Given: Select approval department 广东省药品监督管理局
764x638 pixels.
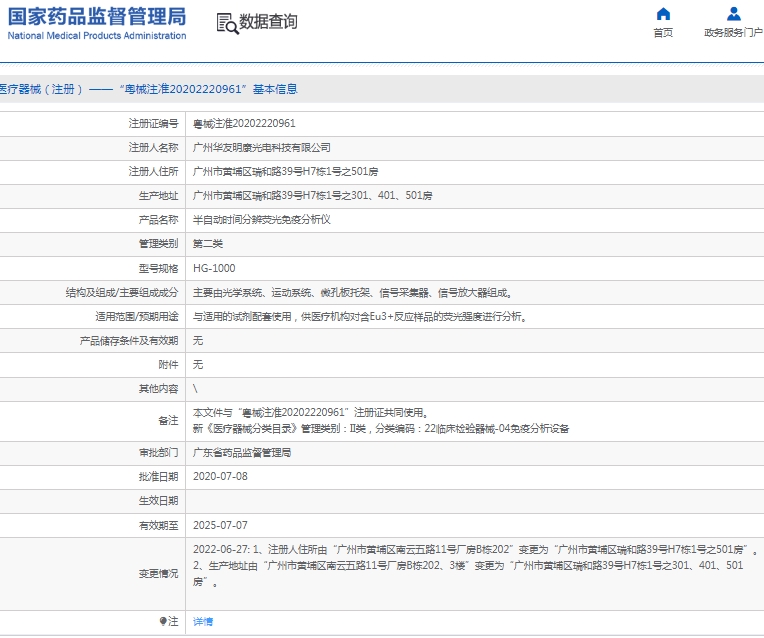Looking at the screenshot, I should coord(242,453).
